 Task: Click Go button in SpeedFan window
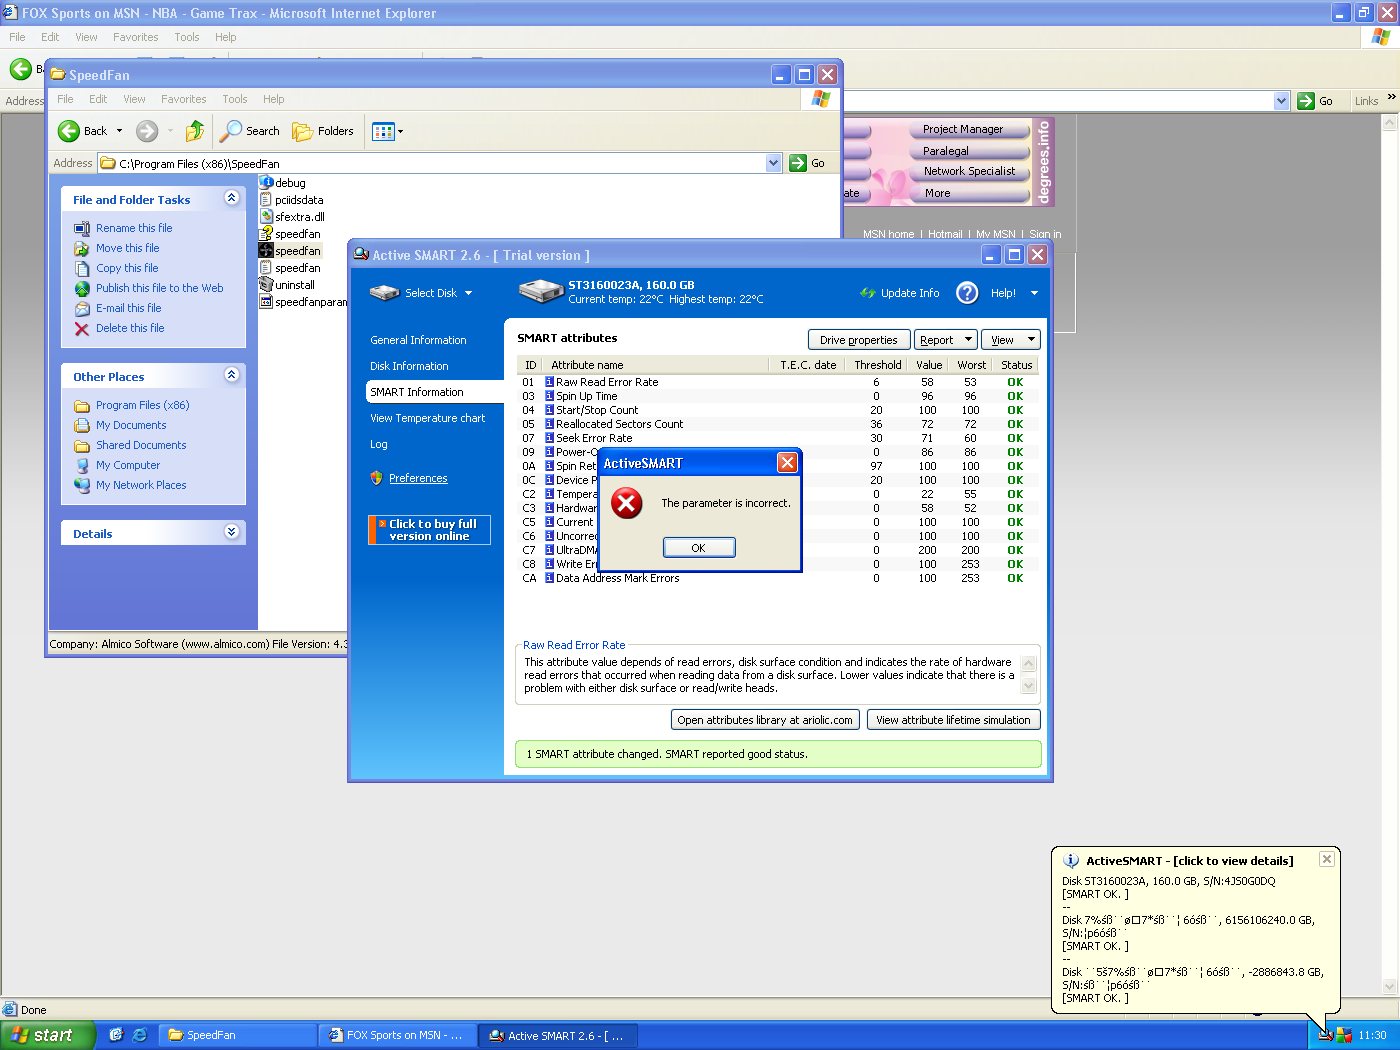(808, 163)
